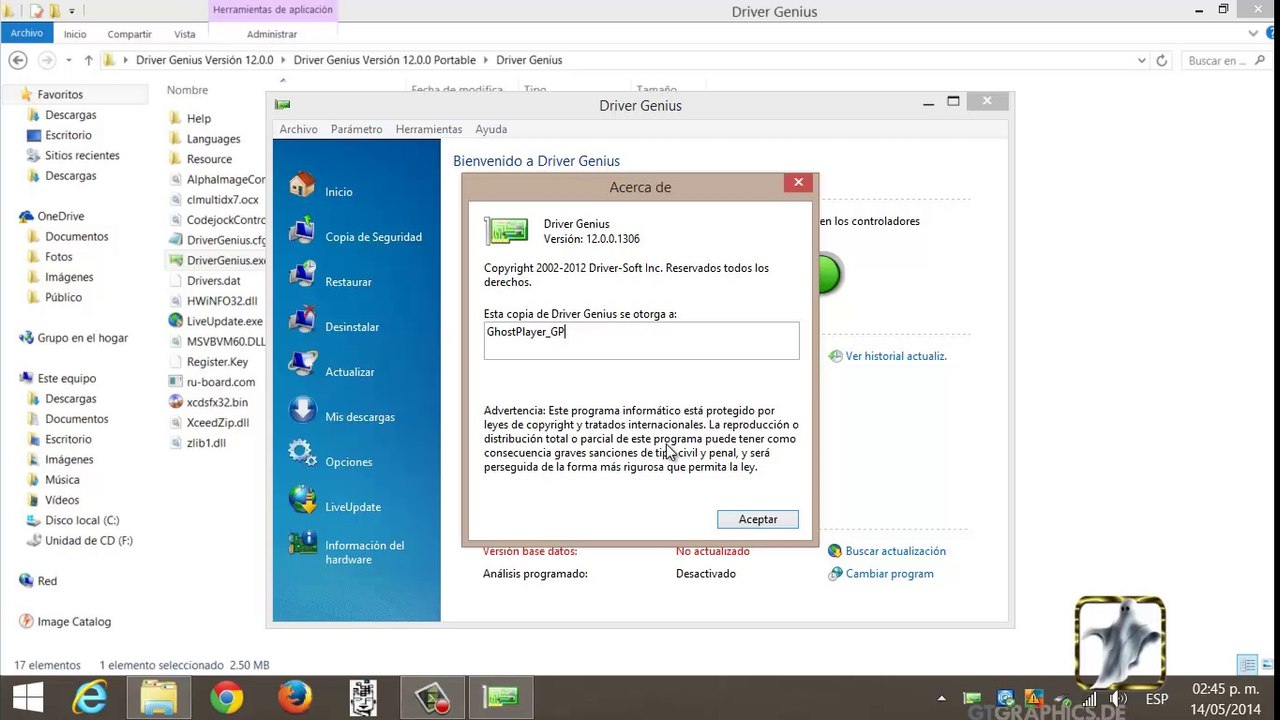Screen dimensions: 1280x720
Task: Open Firefox from the taskbar
Action: coord(295,697)
